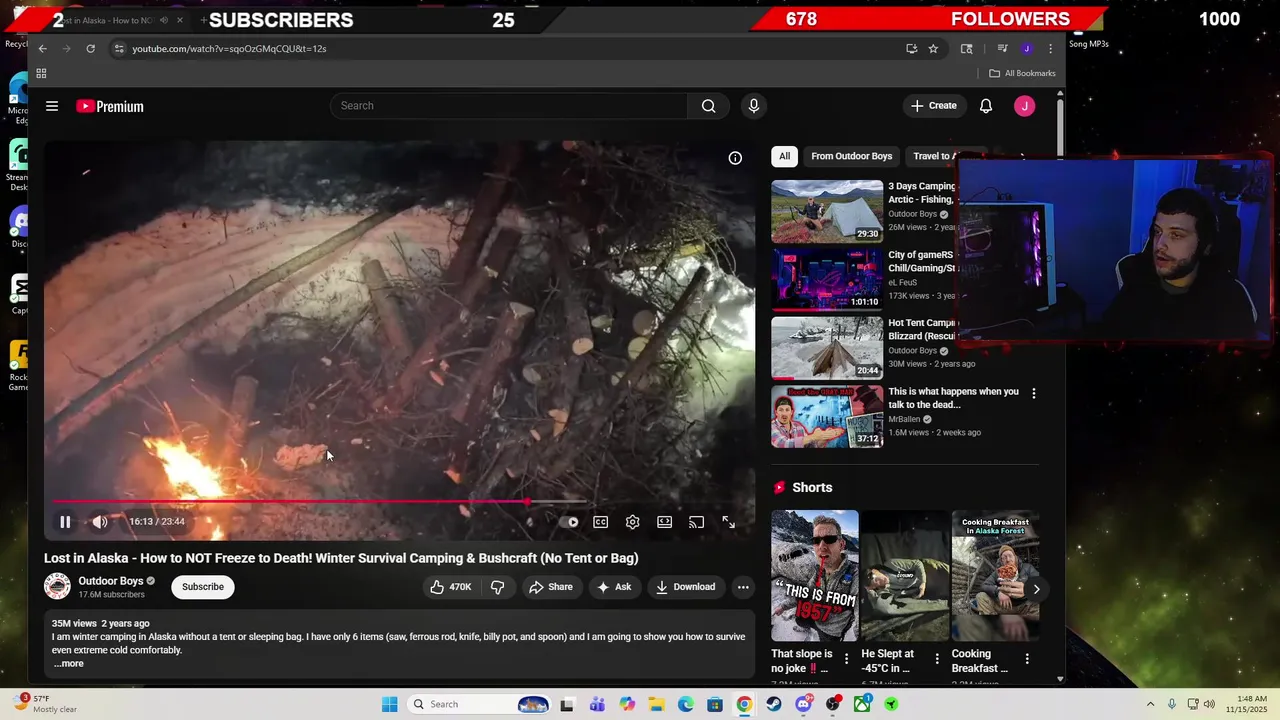This screenshot has height=720, width=1280.
Task: Expand the description with ...more
Action: point(69,664)
